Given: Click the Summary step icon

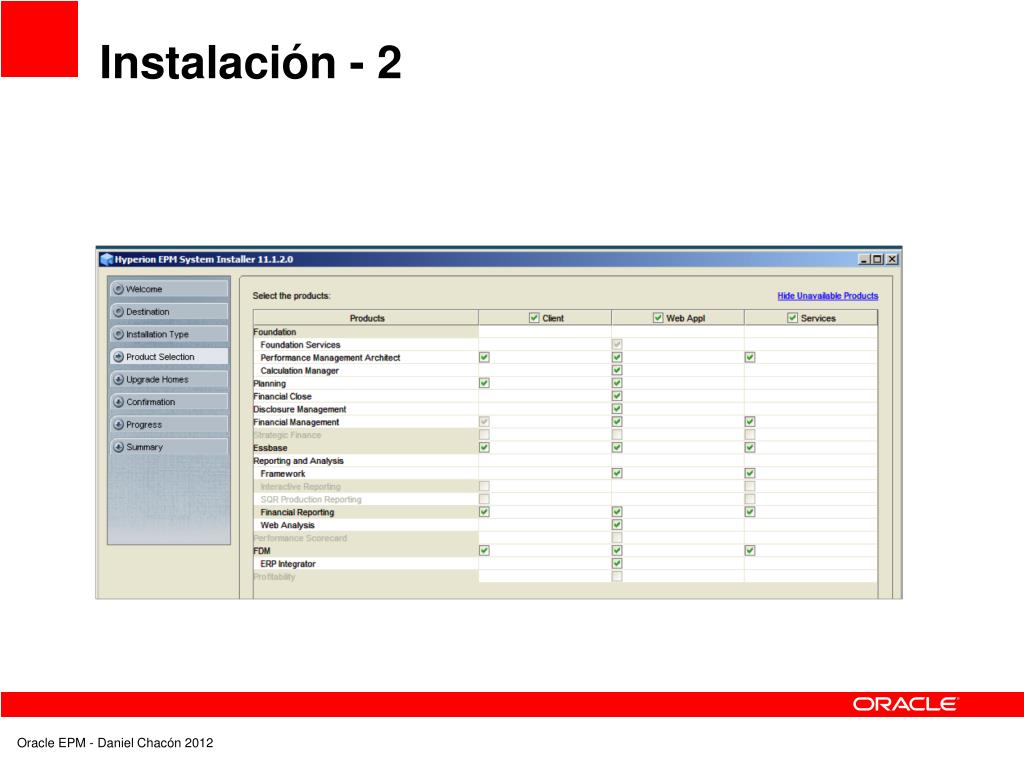Looking at the screenshot, I should pos(118,447).
